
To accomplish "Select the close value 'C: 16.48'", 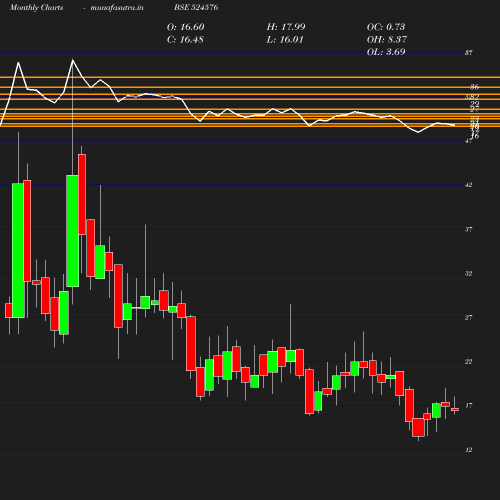I will (185, 40).
